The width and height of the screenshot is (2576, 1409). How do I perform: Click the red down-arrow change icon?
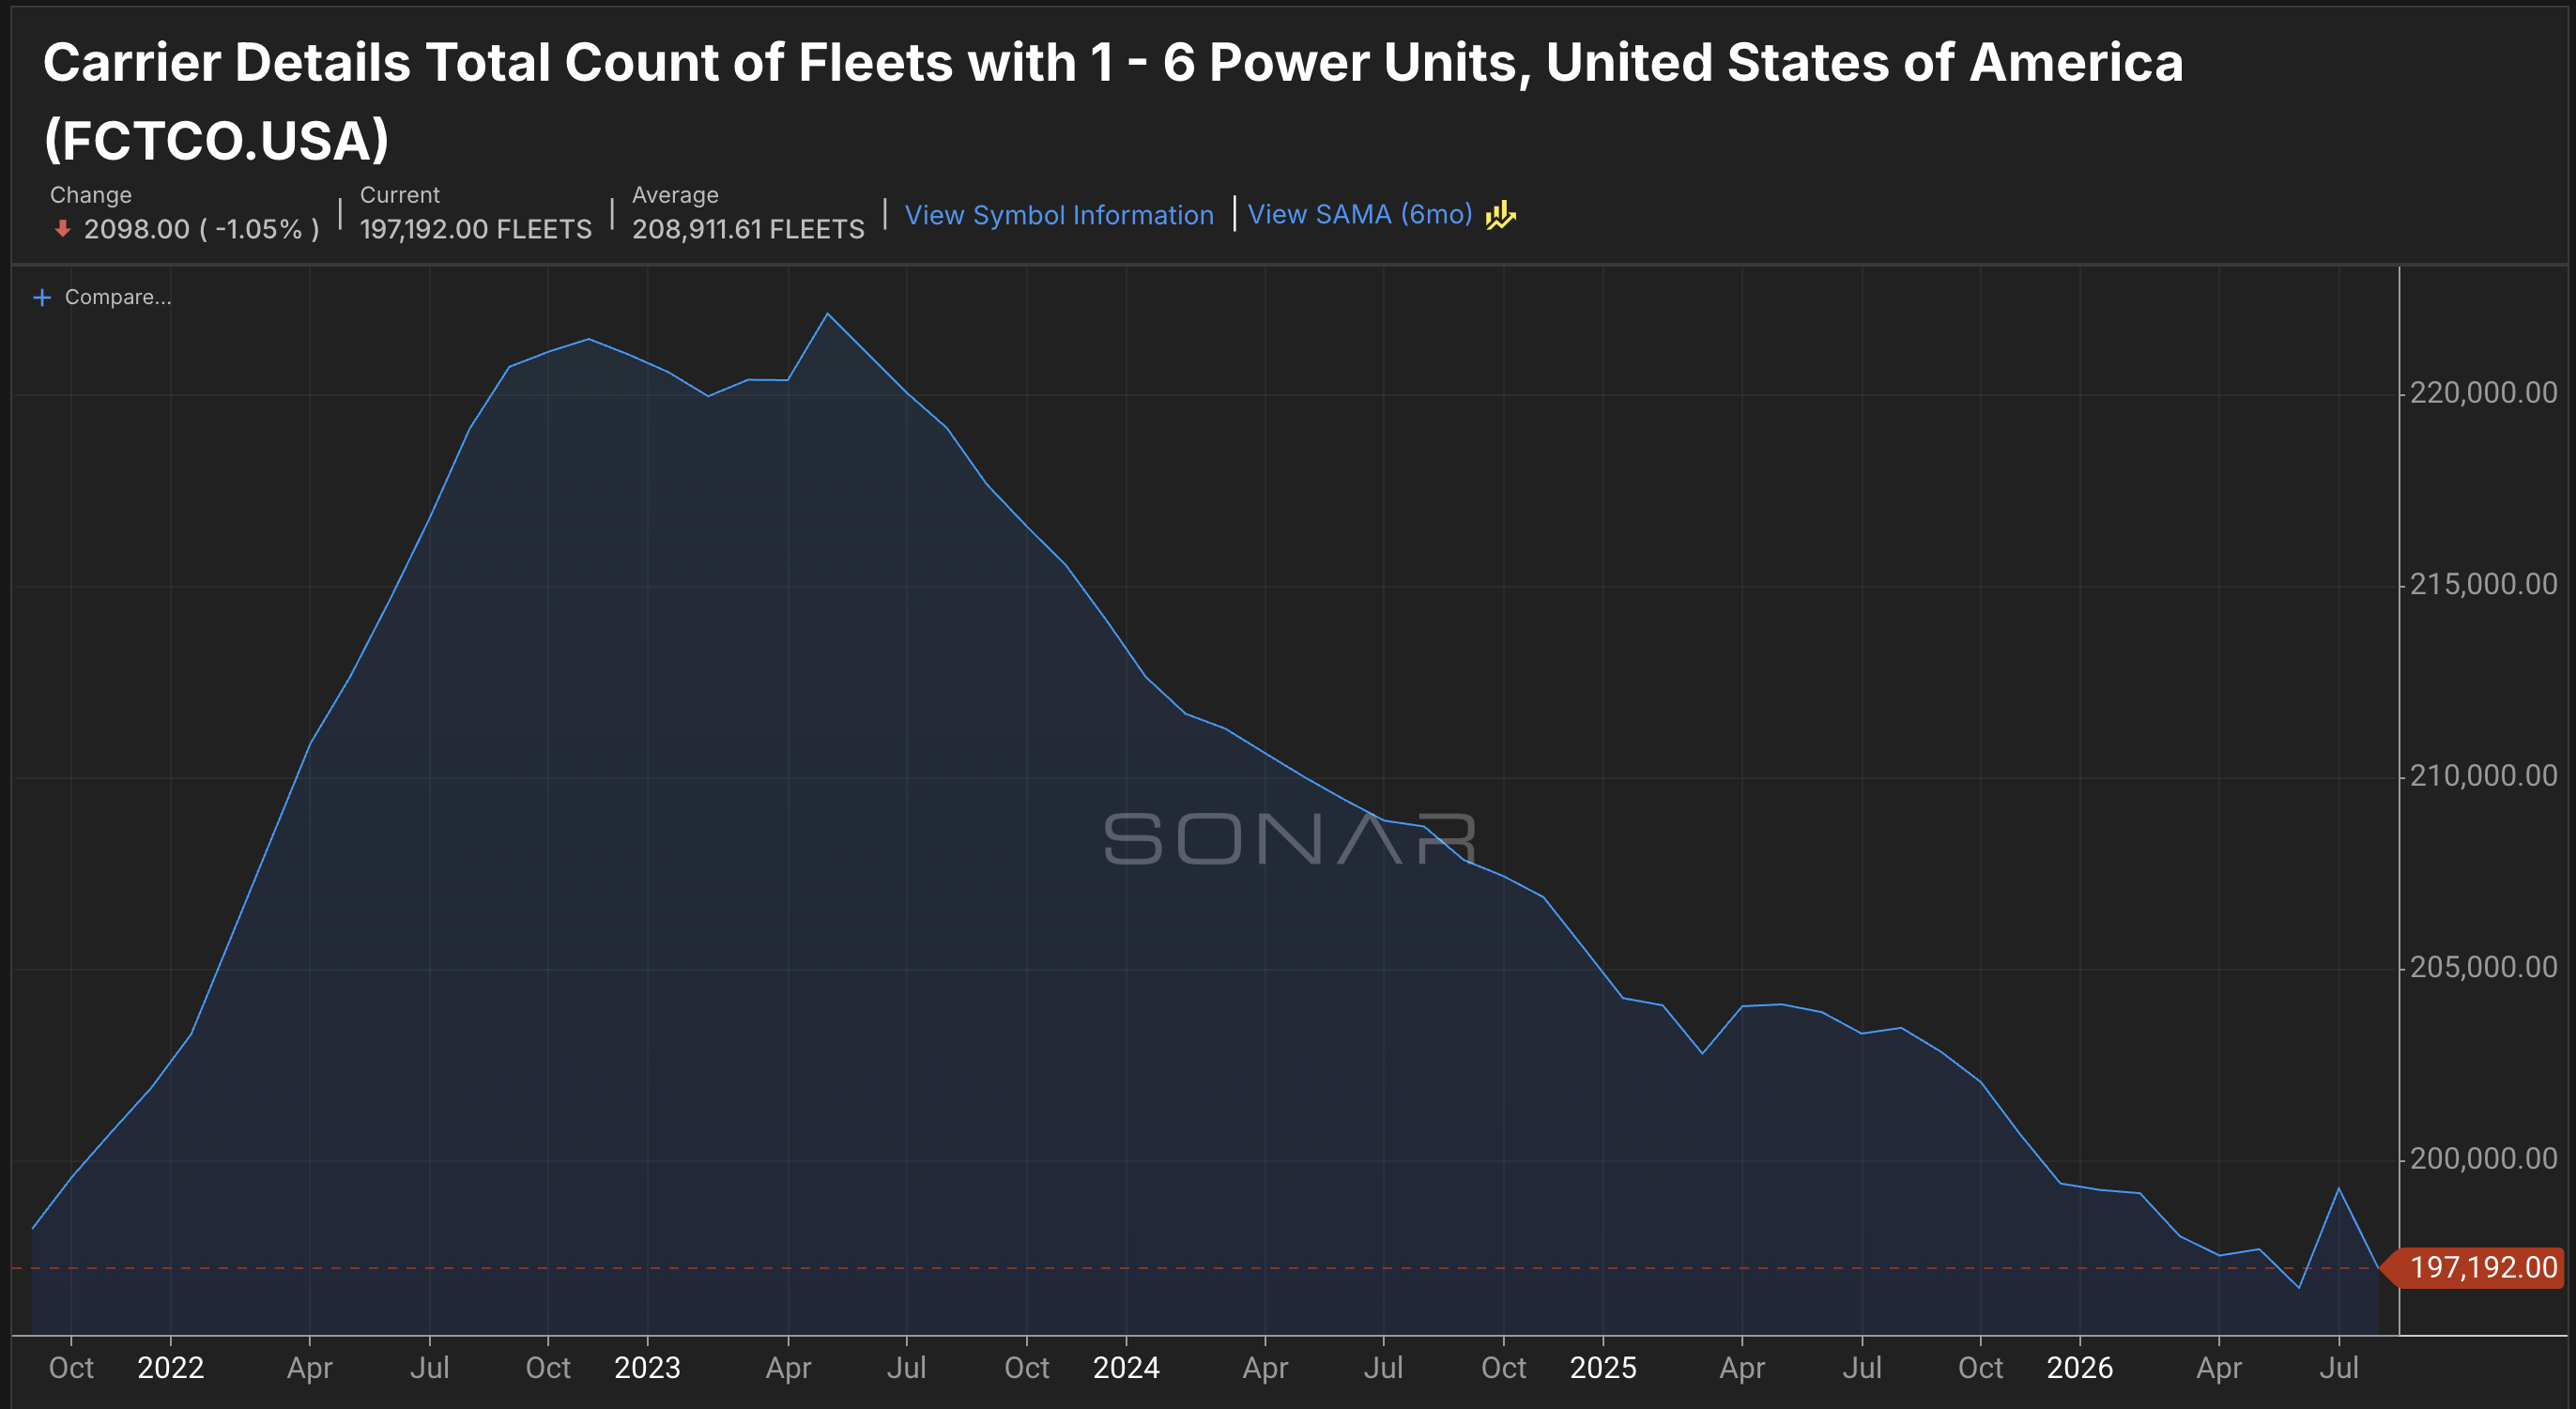[x=63, y=229]
